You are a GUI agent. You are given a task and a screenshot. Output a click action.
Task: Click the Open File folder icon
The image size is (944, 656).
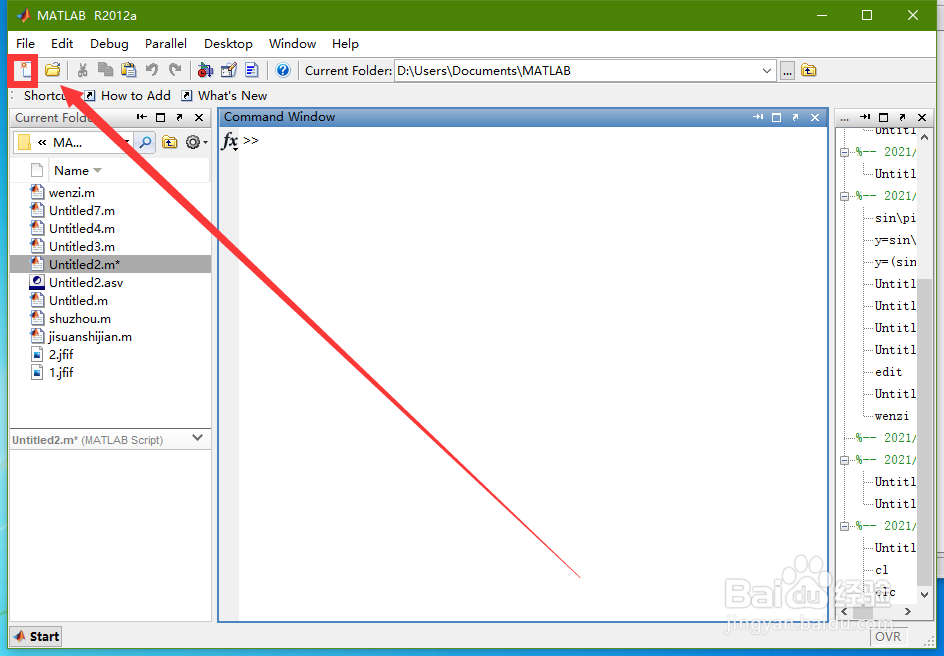(x=53, y=70)
